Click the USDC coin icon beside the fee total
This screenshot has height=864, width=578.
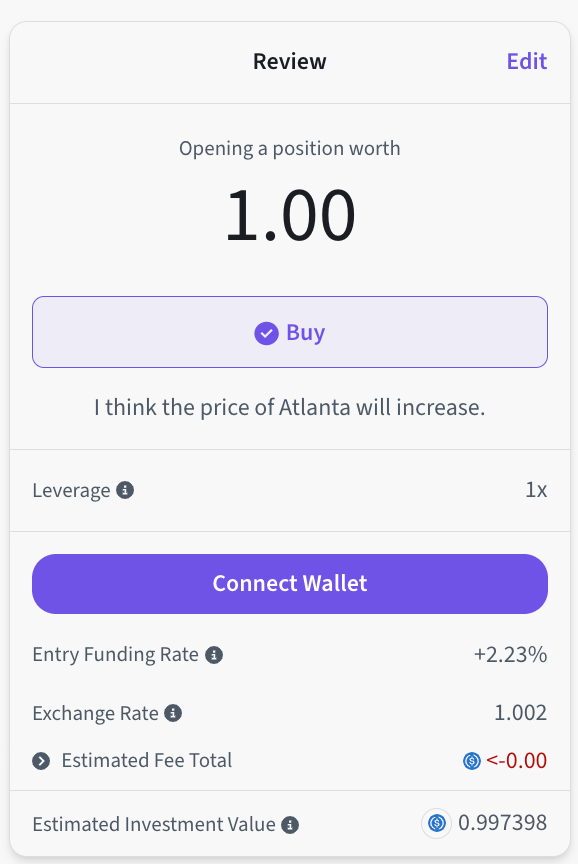pos(472,761)
